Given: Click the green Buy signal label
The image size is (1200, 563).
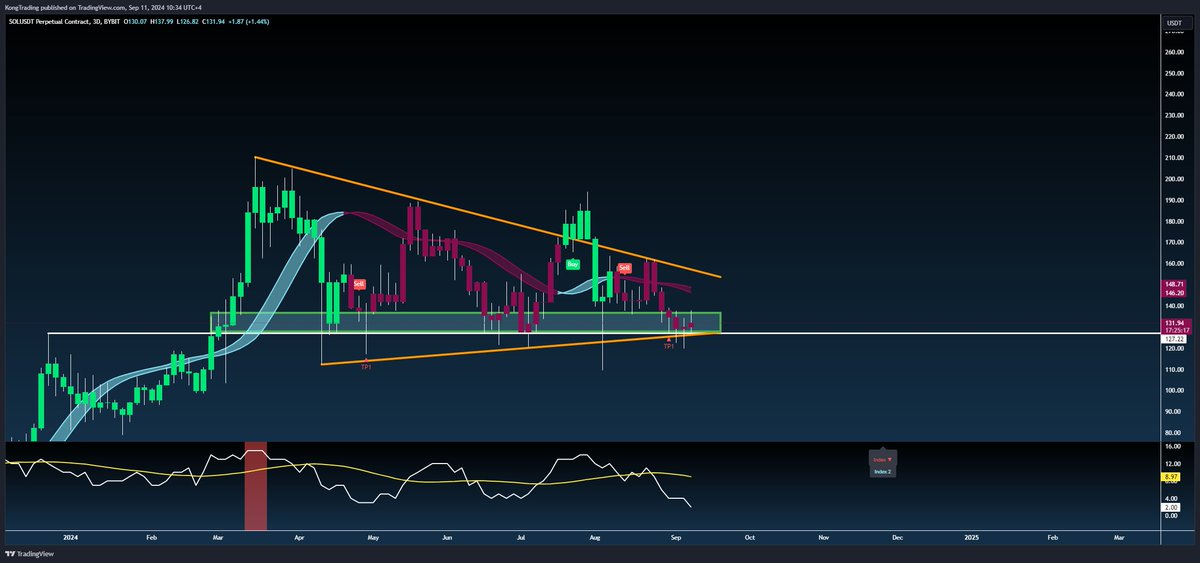Looking at the screenshot, I should click(x=573, y=264).
